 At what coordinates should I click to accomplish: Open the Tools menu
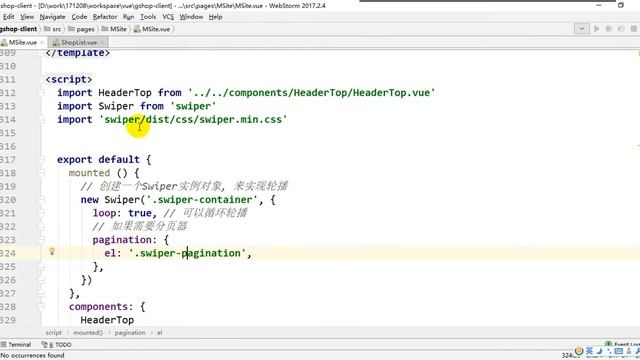point(148,17)
